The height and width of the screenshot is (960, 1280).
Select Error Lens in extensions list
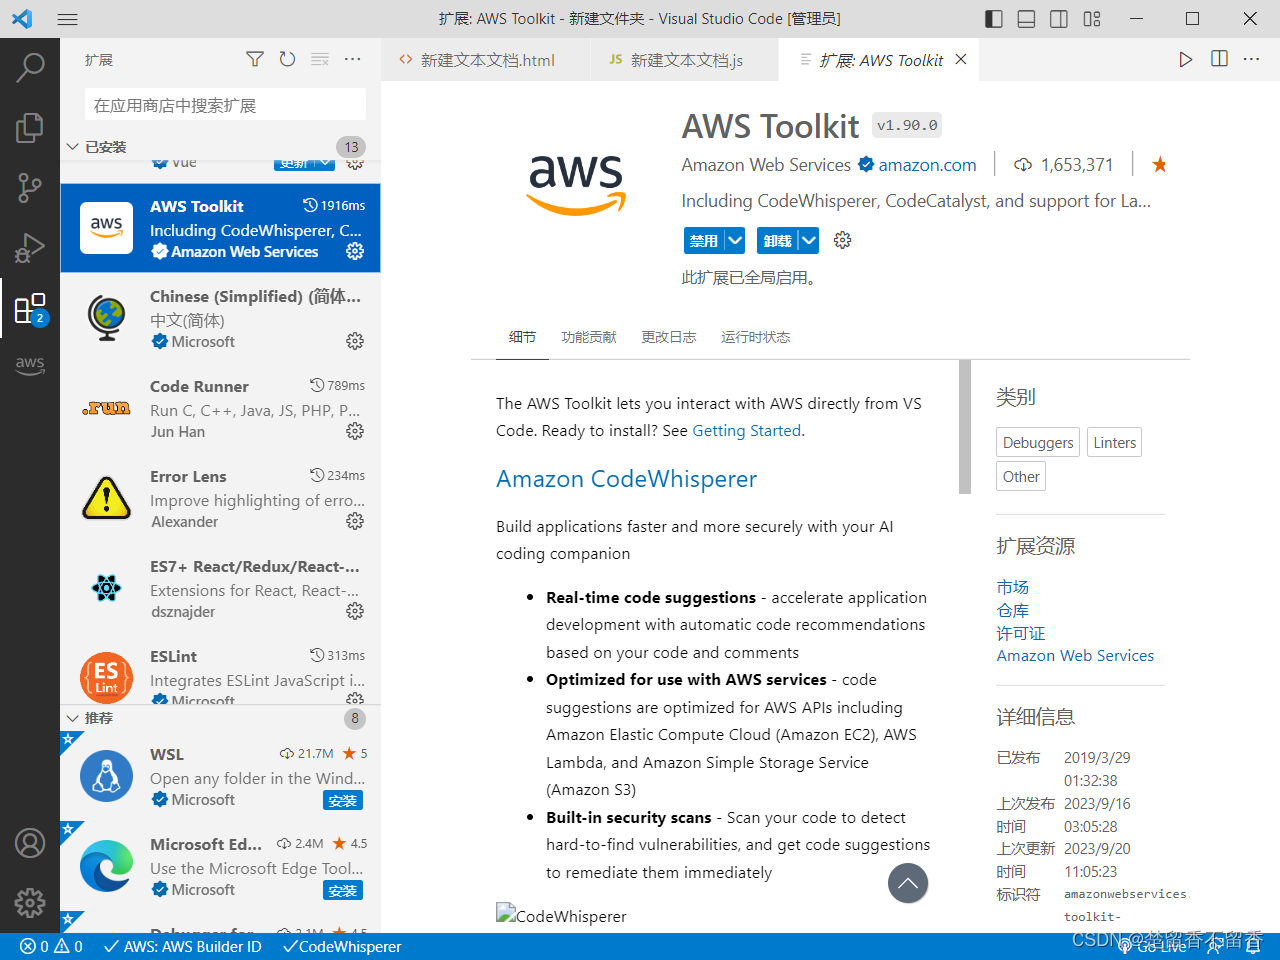coord(220,498)
